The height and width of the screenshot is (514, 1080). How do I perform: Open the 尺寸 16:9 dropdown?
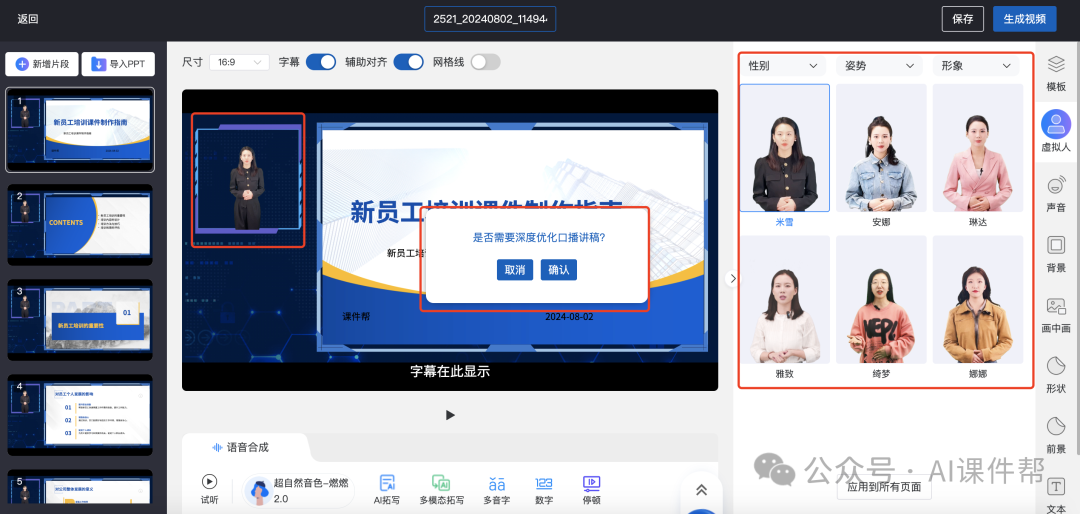click(x=239, y=62)
